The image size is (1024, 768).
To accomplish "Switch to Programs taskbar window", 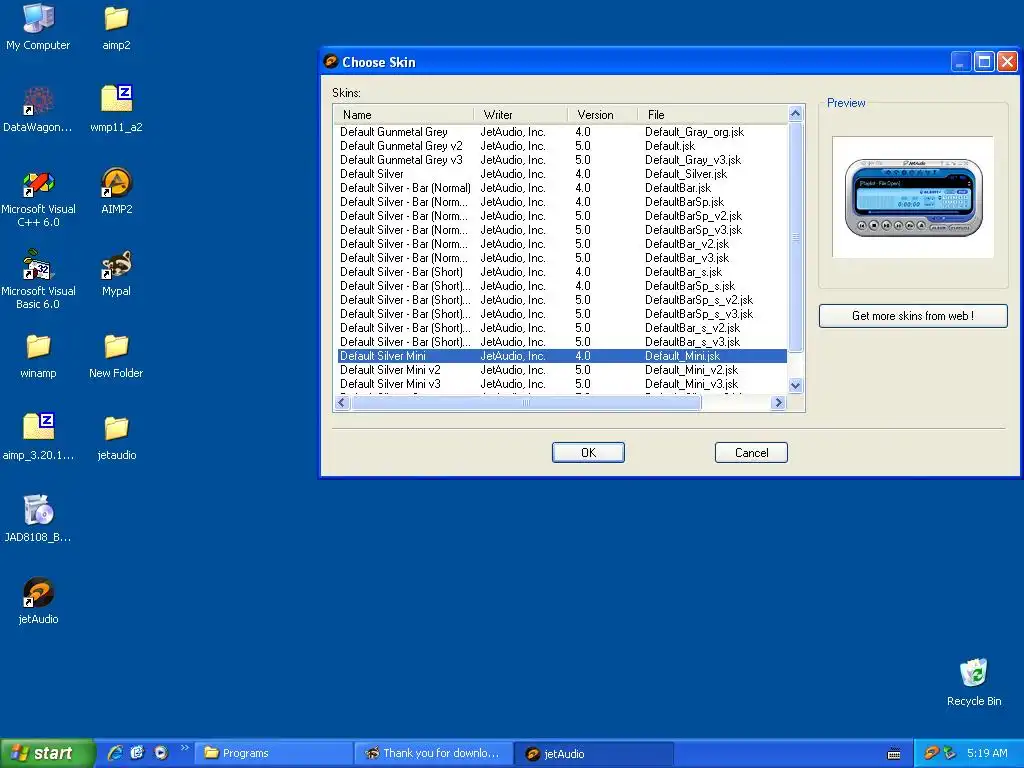I will [274, 753].
